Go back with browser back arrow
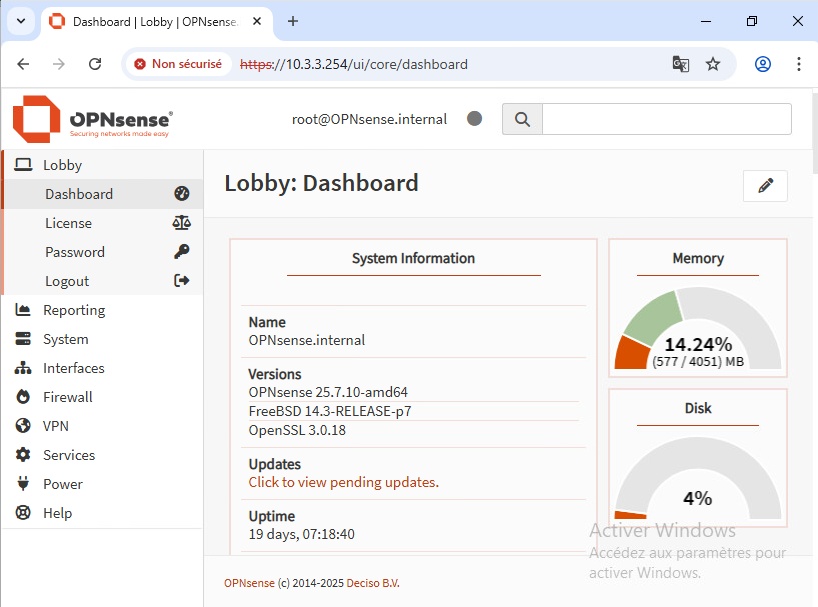 point(23,64)
